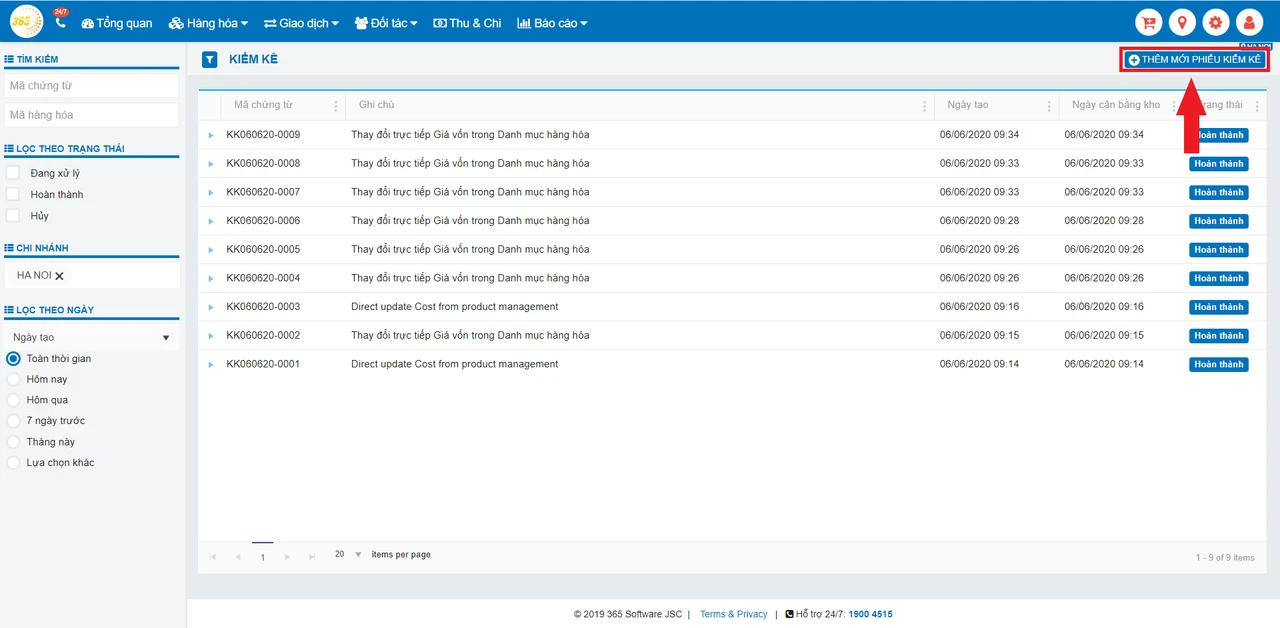Remove the HA NOI branch tag
This screenshot has height=628, width=1280.
[60, 276]
